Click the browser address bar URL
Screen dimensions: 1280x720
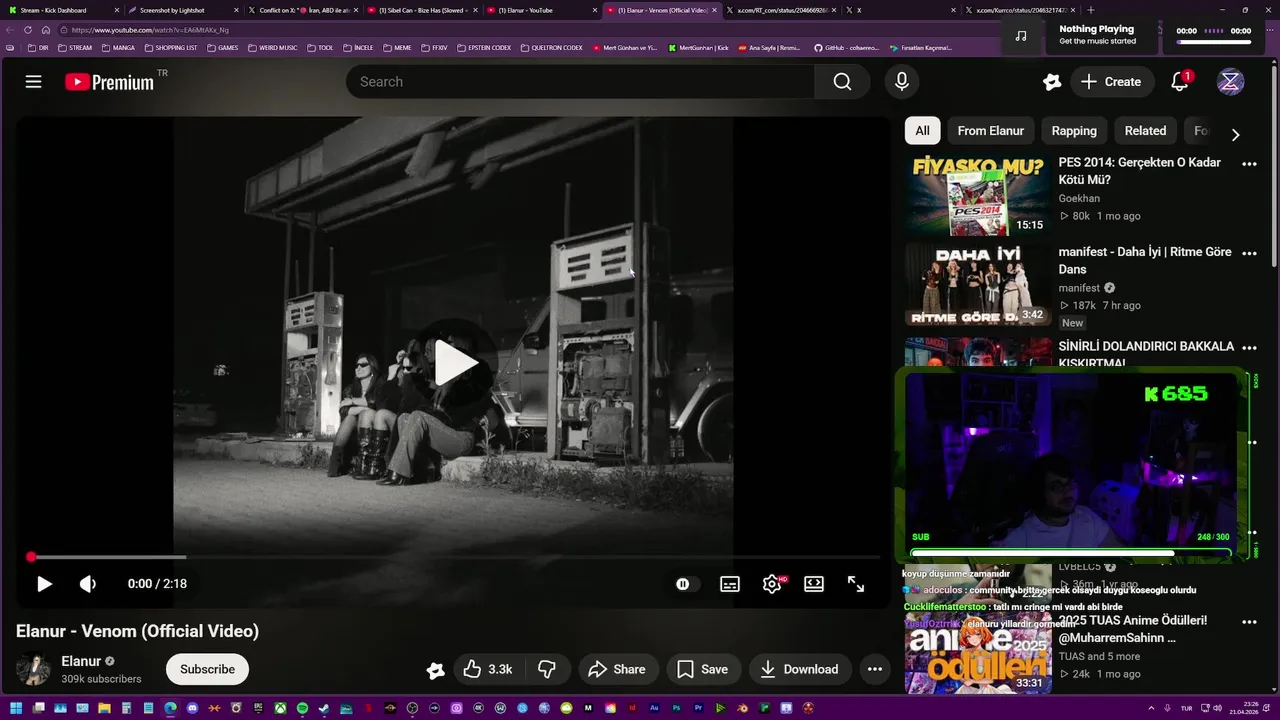[150, 30]
